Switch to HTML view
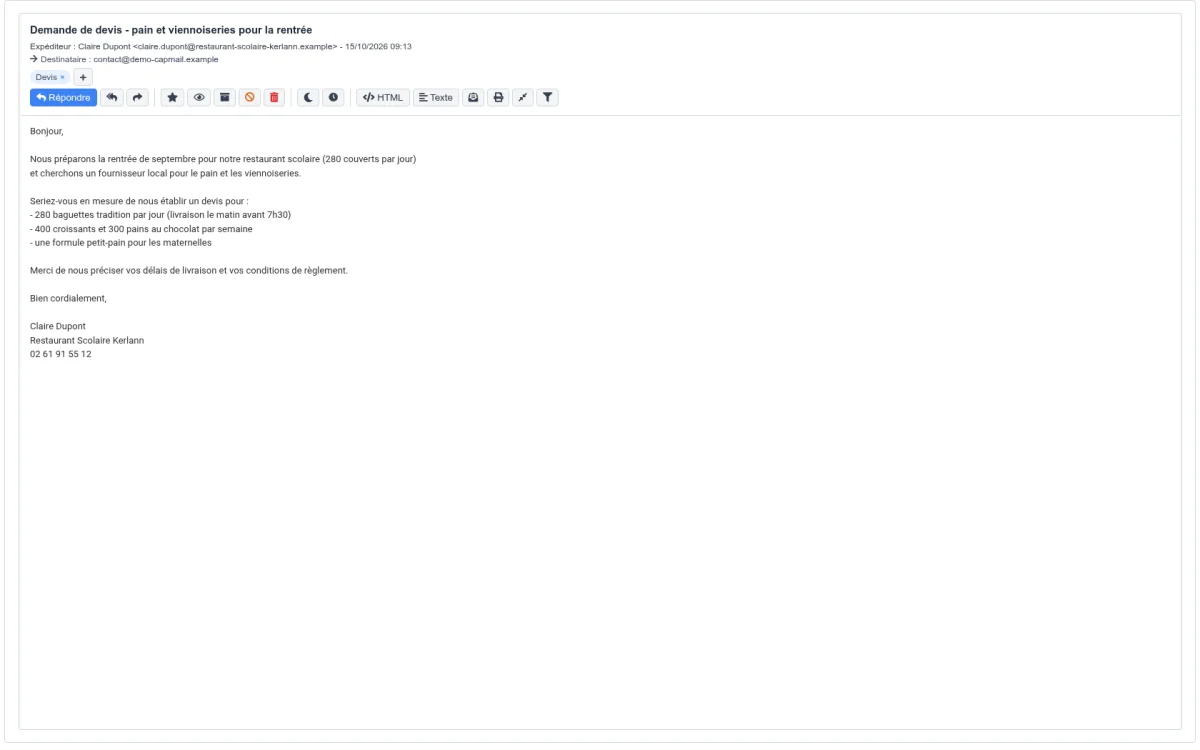The image size is (1200, 750). [x=383, y=97]
